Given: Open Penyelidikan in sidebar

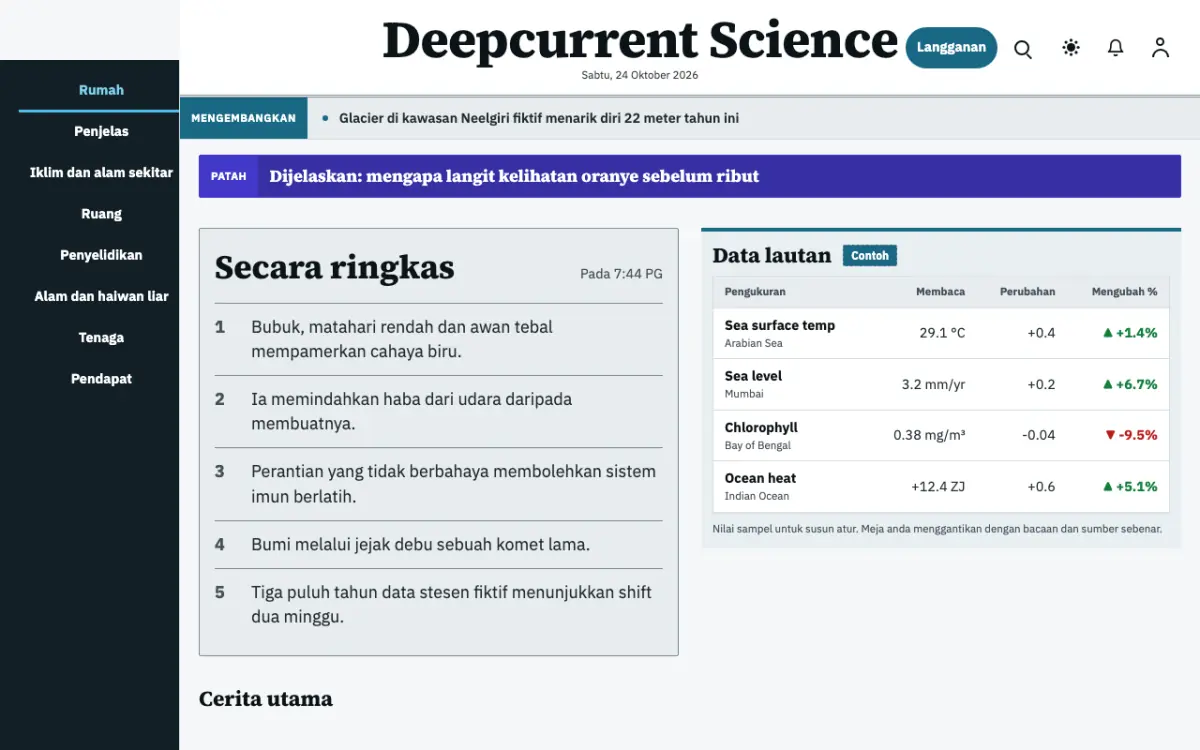Looking at the screenshot, I should tap(101, 255).
